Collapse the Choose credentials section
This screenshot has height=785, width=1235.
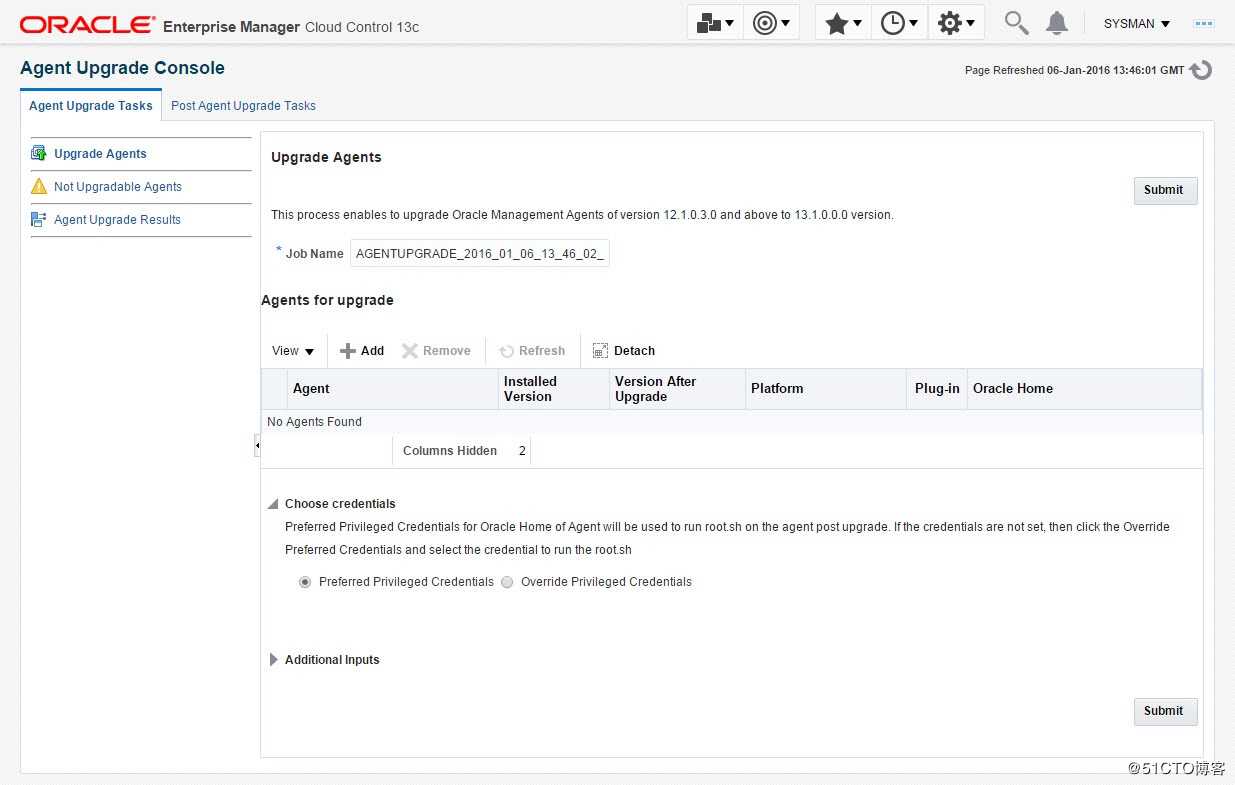click(x=273, y=504)
